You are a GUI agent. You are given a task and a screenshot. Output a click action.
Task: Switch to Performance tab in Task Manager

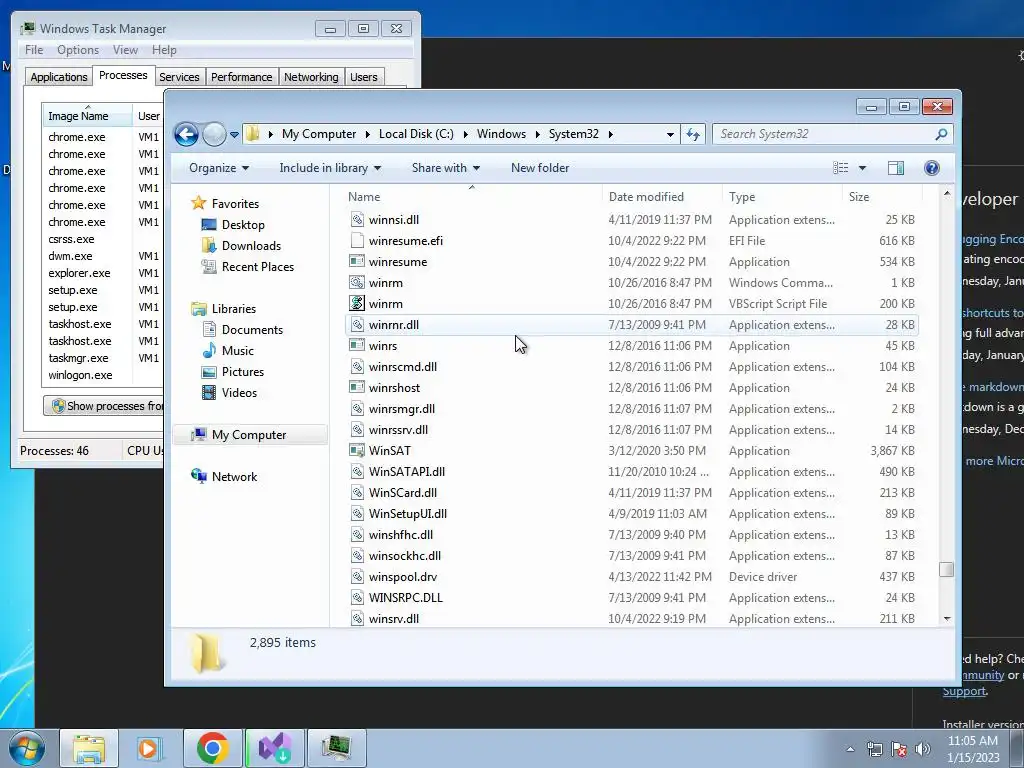point(241,77)
